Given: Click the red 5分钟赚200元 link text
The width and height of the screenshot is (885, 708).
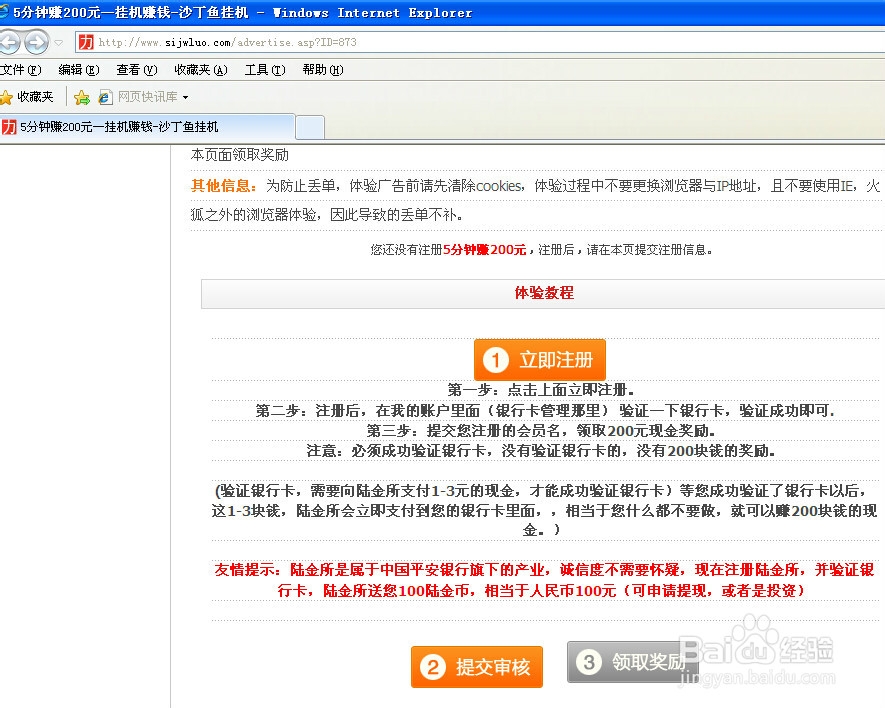Looking at the screenshot, I should pyautogui.click(x=485, y=250).
